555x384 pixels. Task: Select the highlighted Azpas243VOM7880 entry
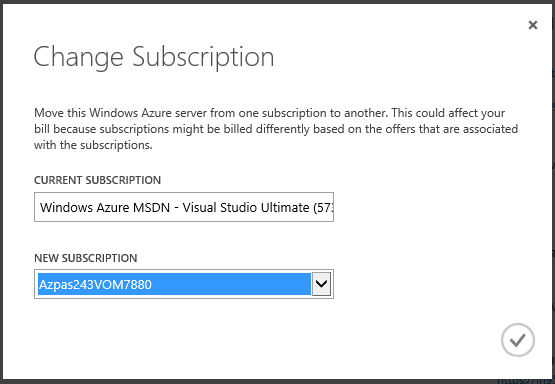(x=174, y=284)
